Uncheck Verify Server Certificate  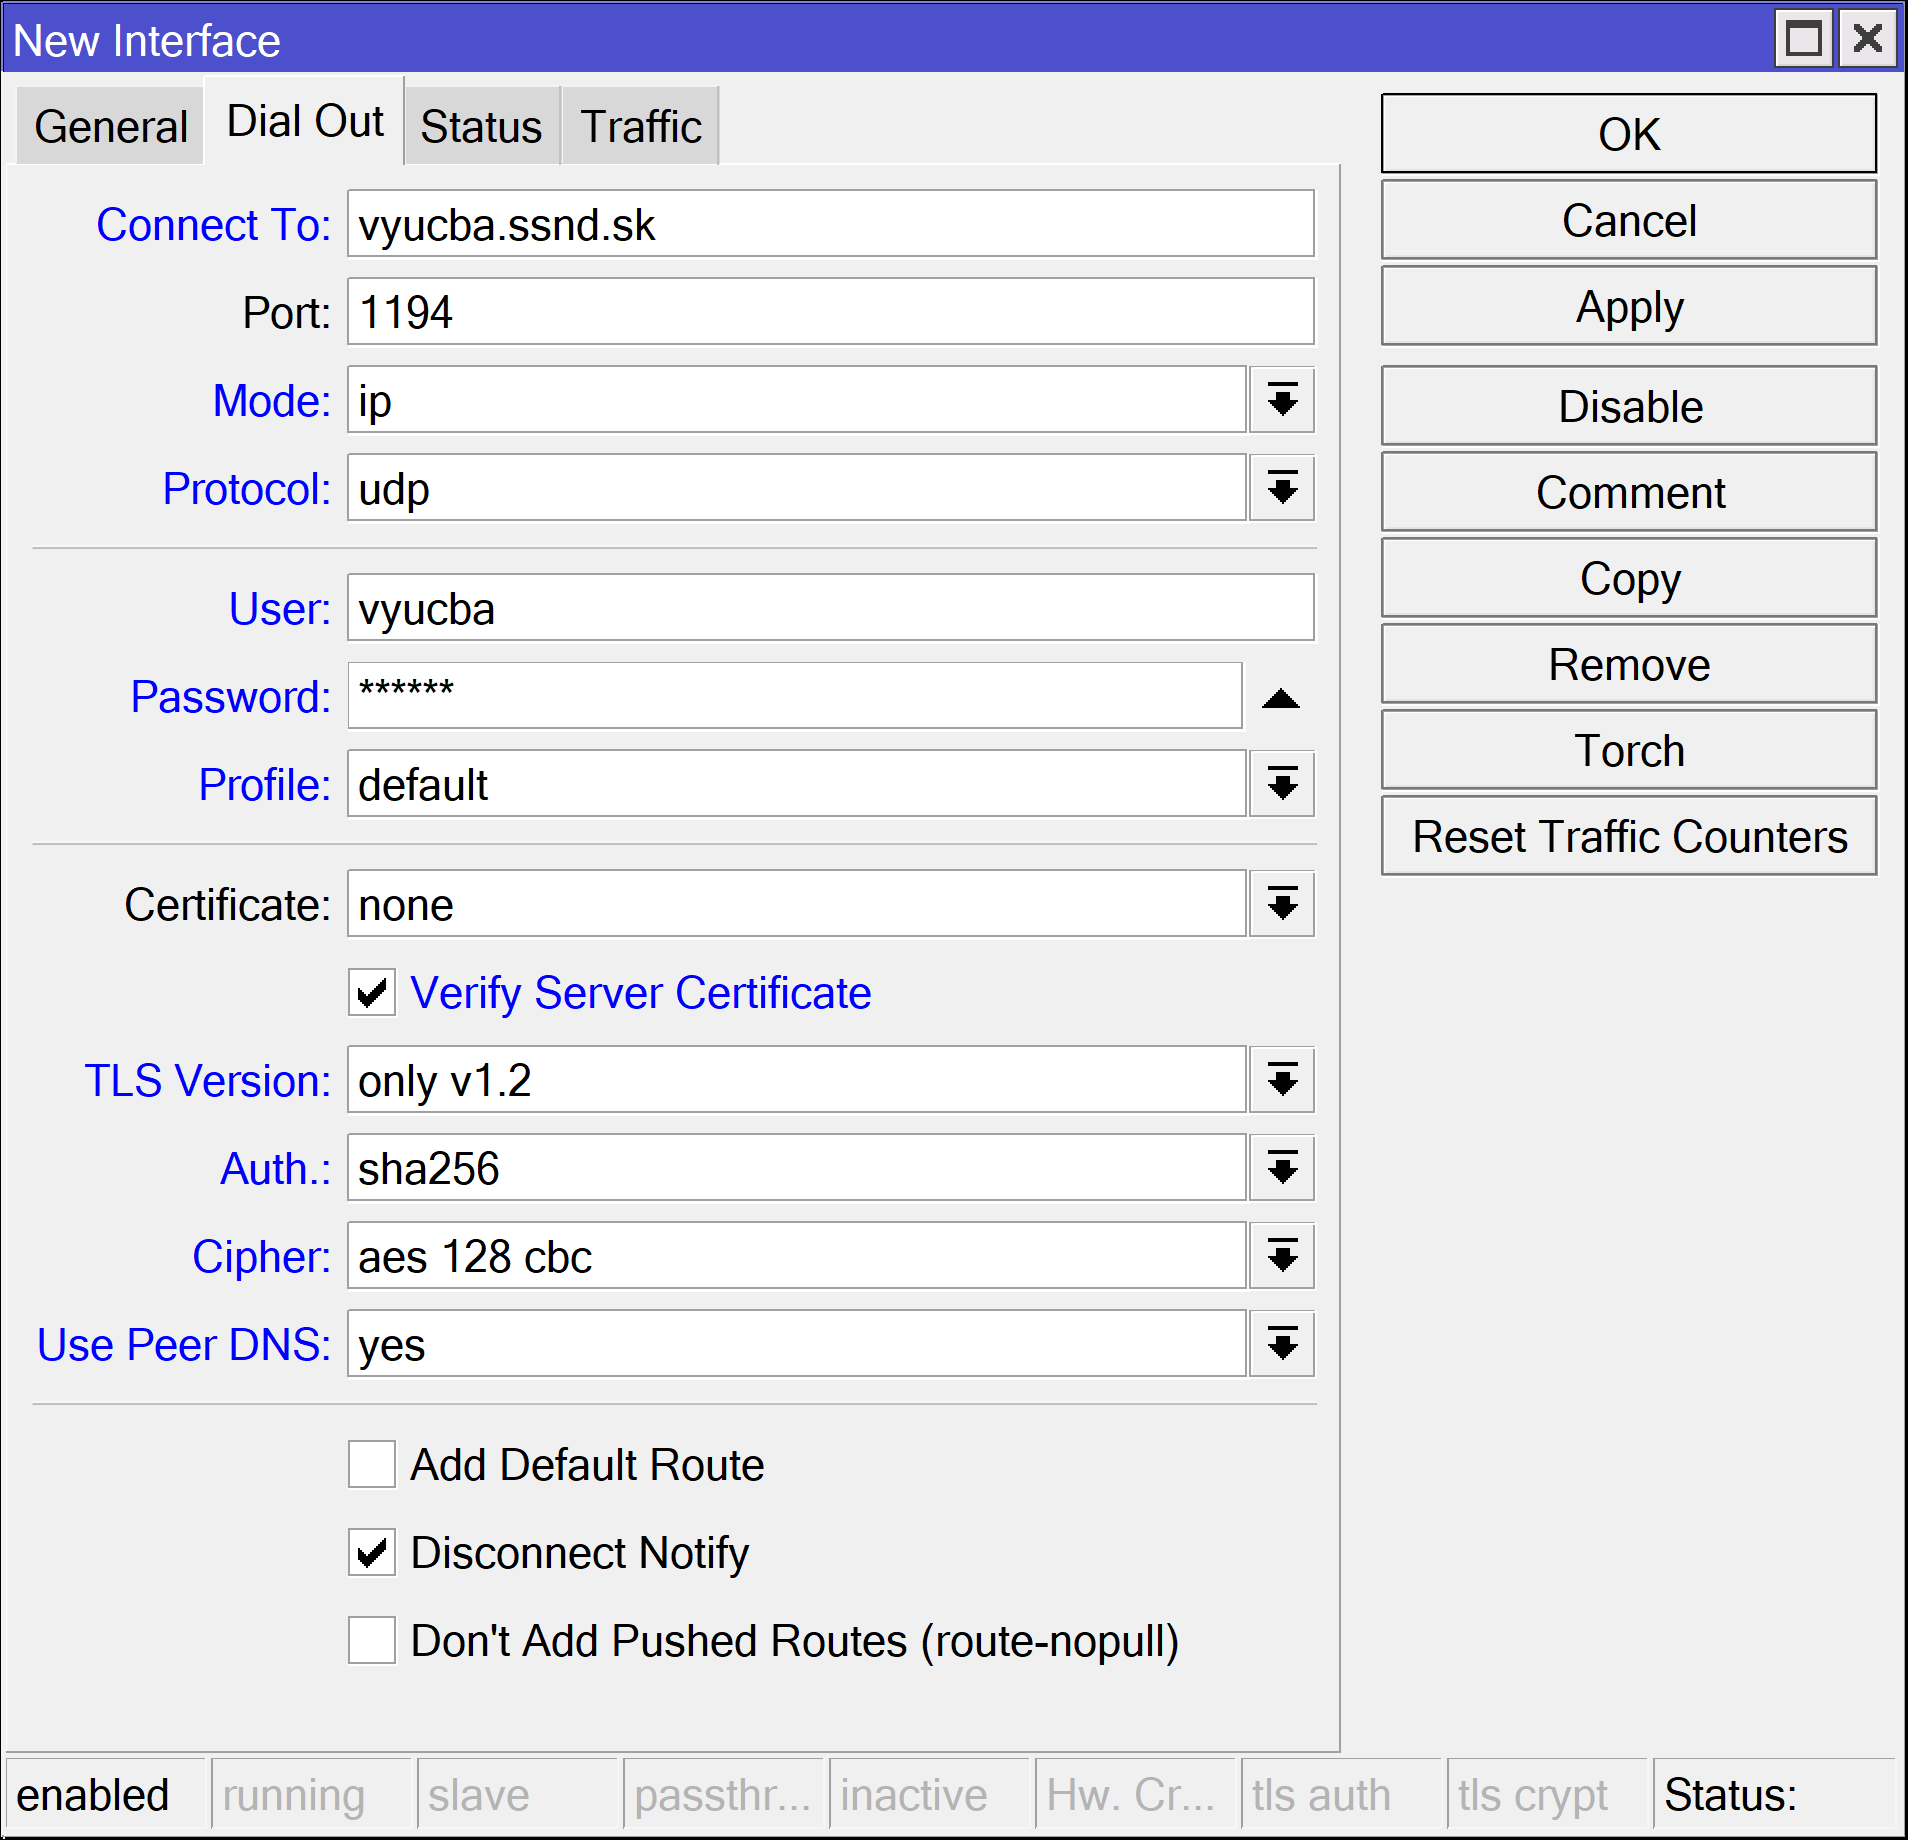point(371,993)
